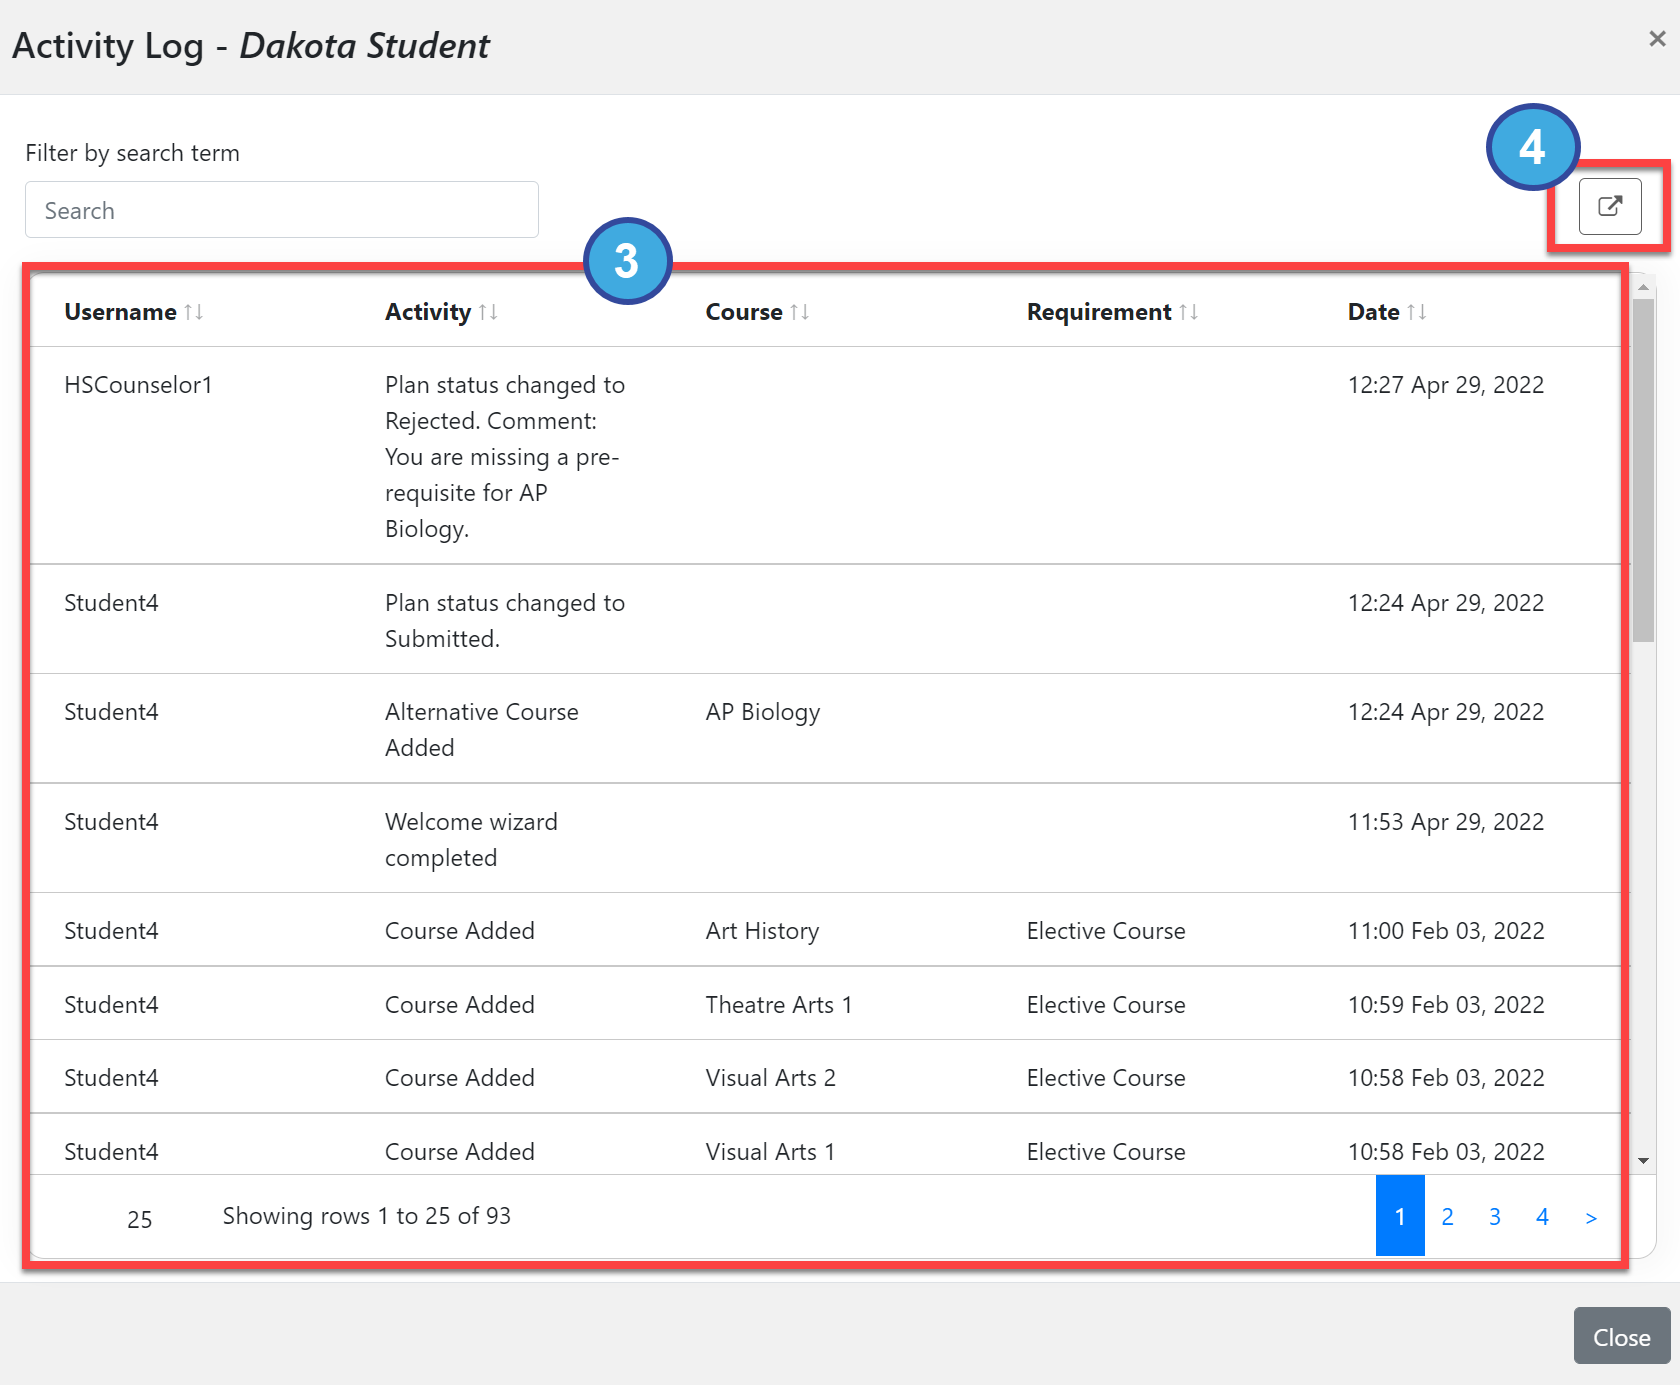Click the date in the Plan Submitted row
This screenshot has height=1385, width=1680.
(1445, 603)
